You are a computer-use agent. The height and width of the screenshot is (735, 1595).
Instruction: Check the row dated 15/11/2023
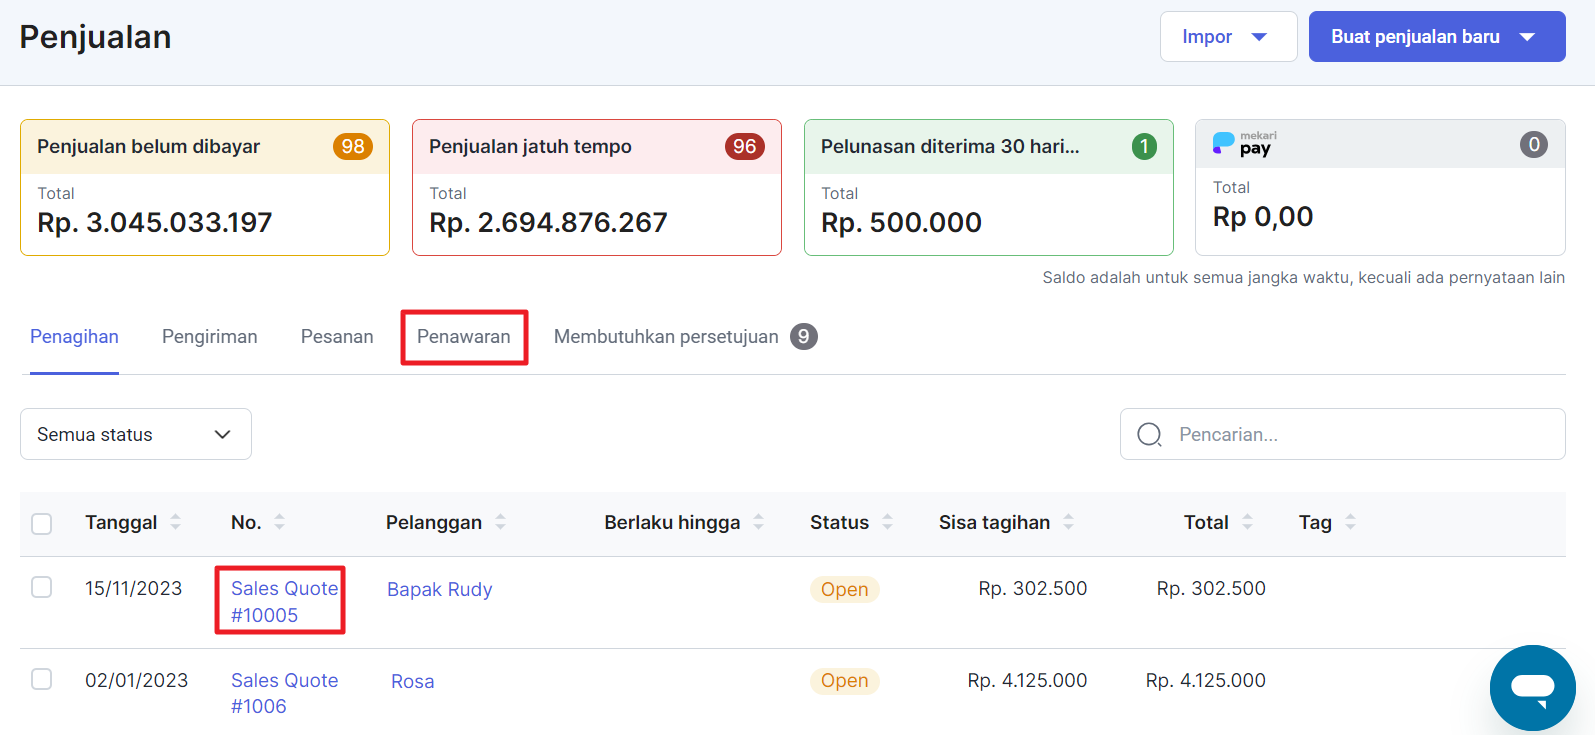pos(42,587)
